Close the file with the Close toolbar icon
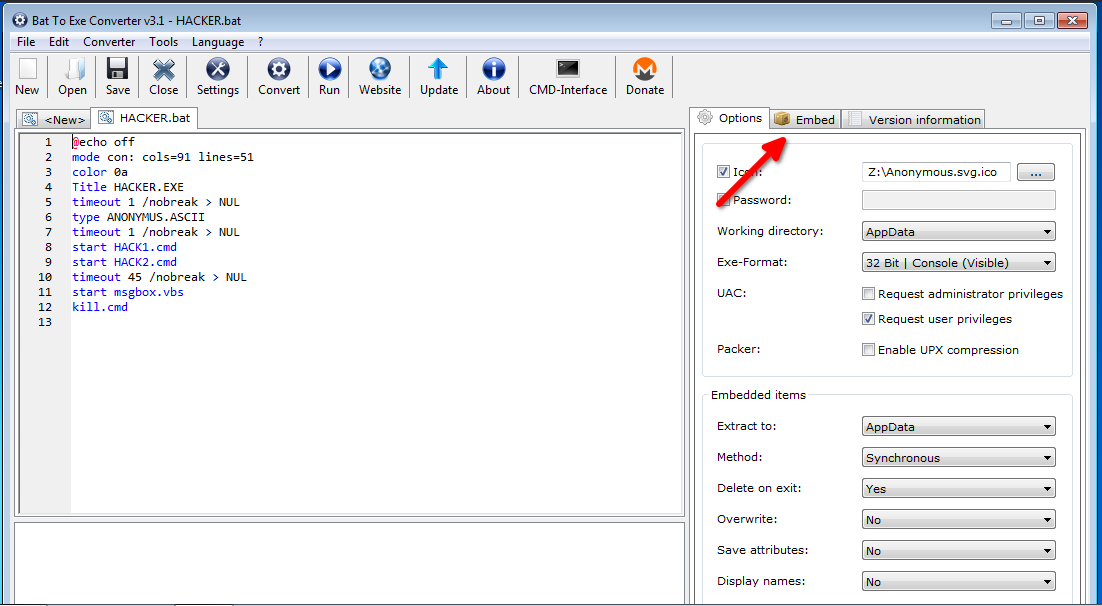The height and width of the screenshot is (606, 1102). [x=163, y=77]
